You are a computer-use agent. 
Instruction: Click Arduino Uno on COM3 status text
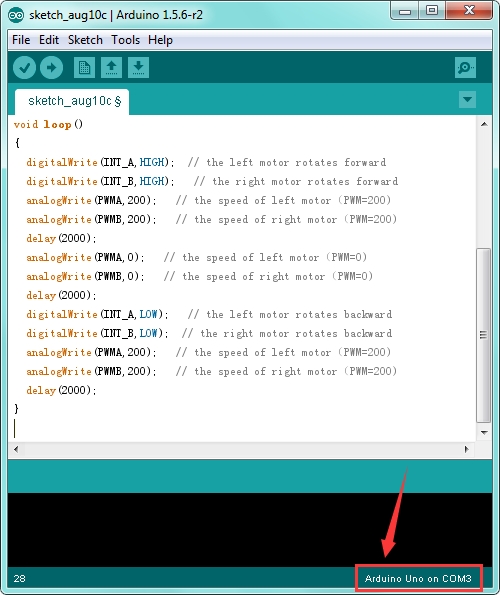(x=418, y=579)
